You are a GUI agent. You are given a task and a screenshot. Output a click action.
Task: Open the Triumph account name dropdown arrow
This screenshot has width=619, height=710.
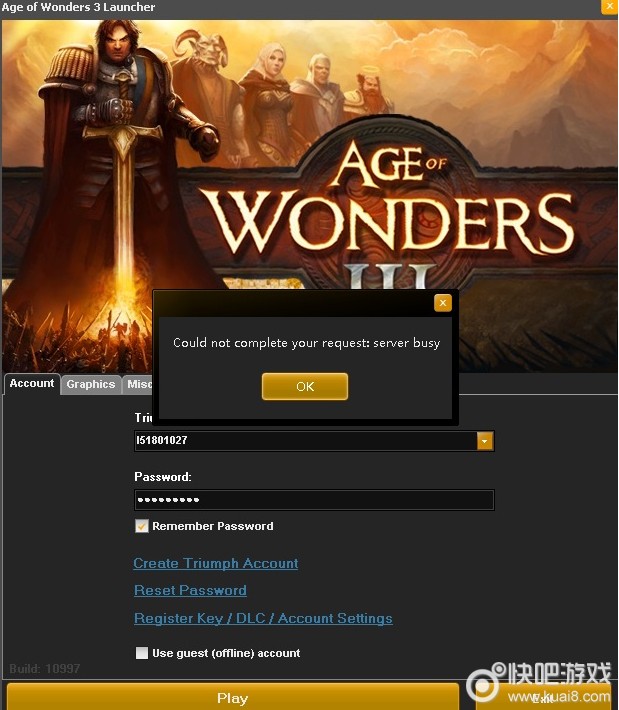pyautogui.click(x=485, y=441)
